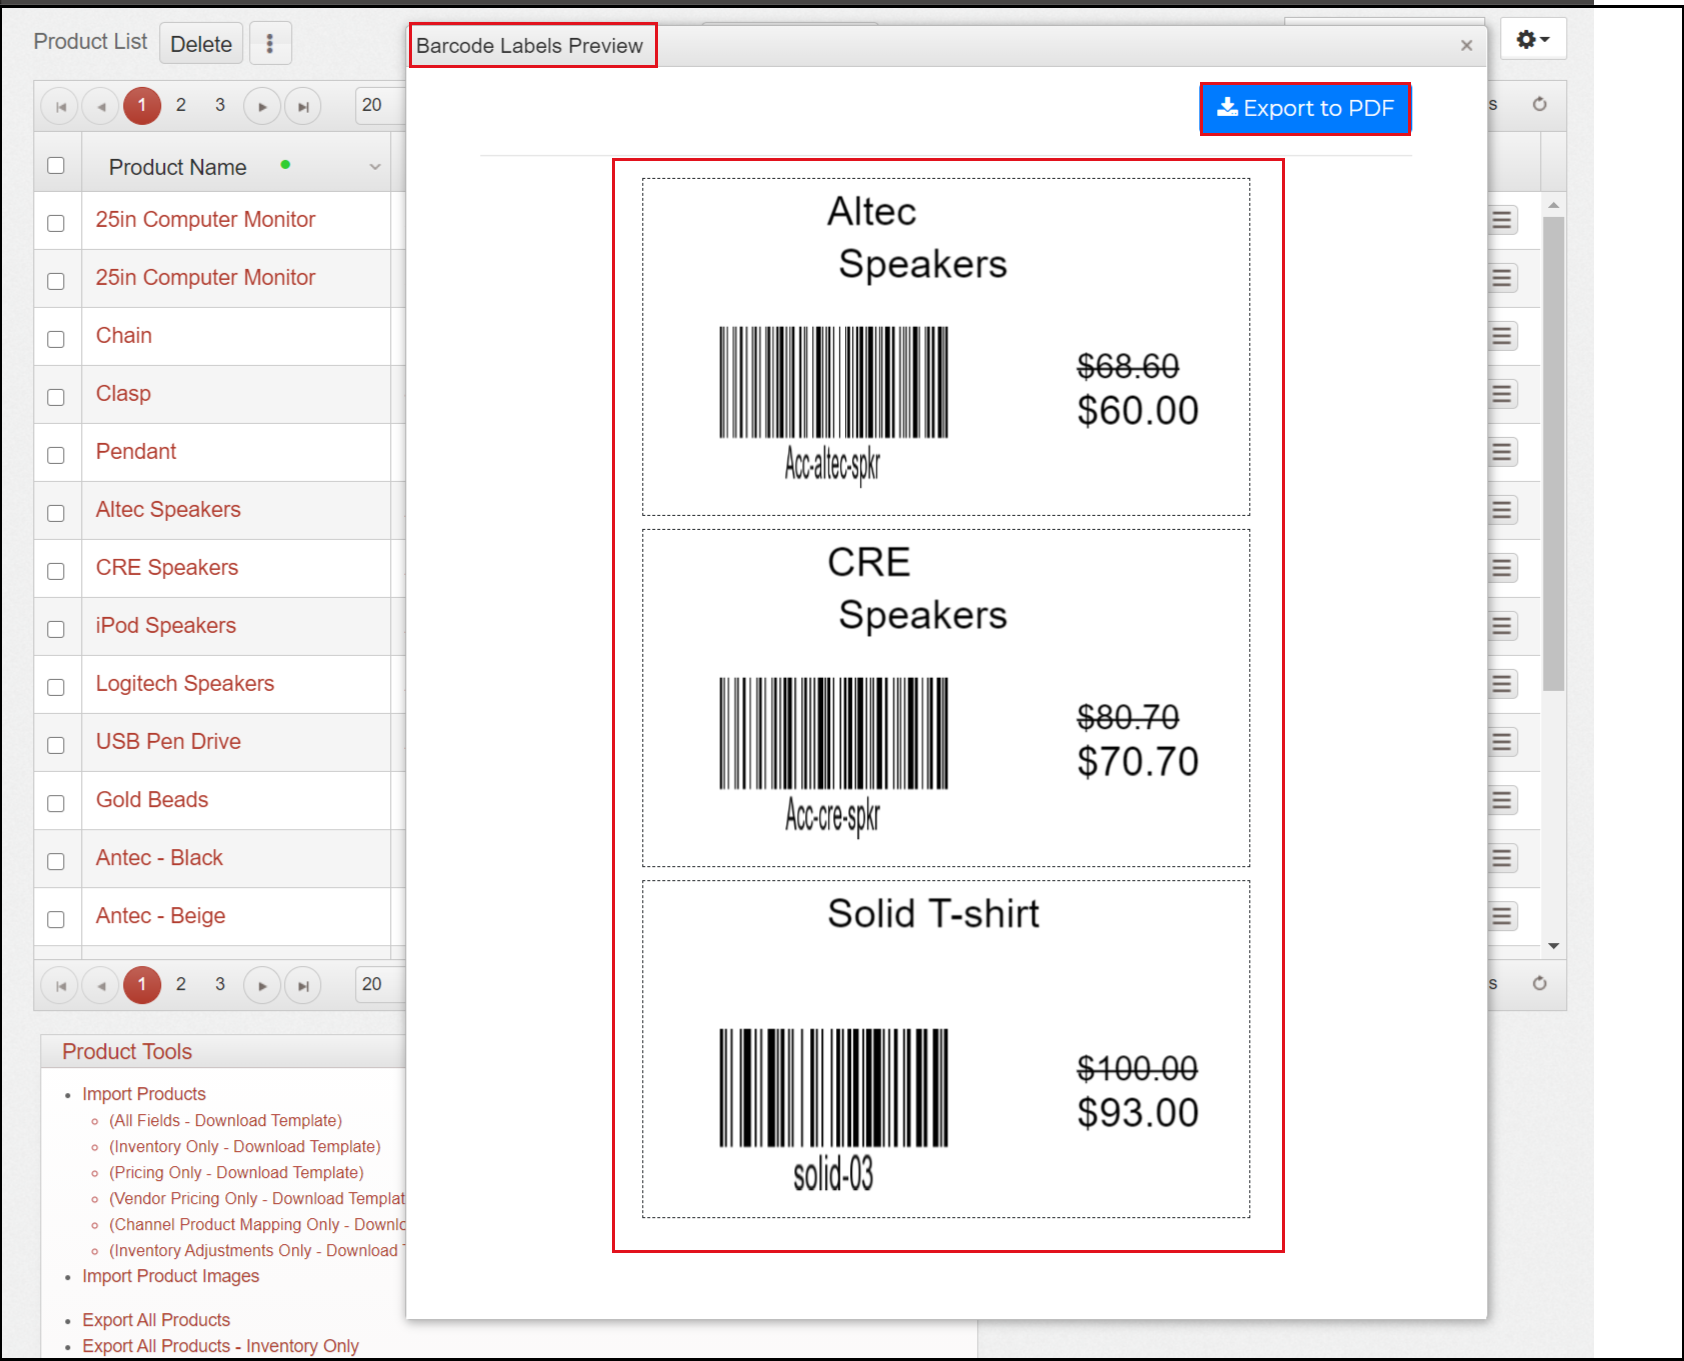Open the Antec - Black product link
Screen dimensions: 1684x1361
coord(159,858)
